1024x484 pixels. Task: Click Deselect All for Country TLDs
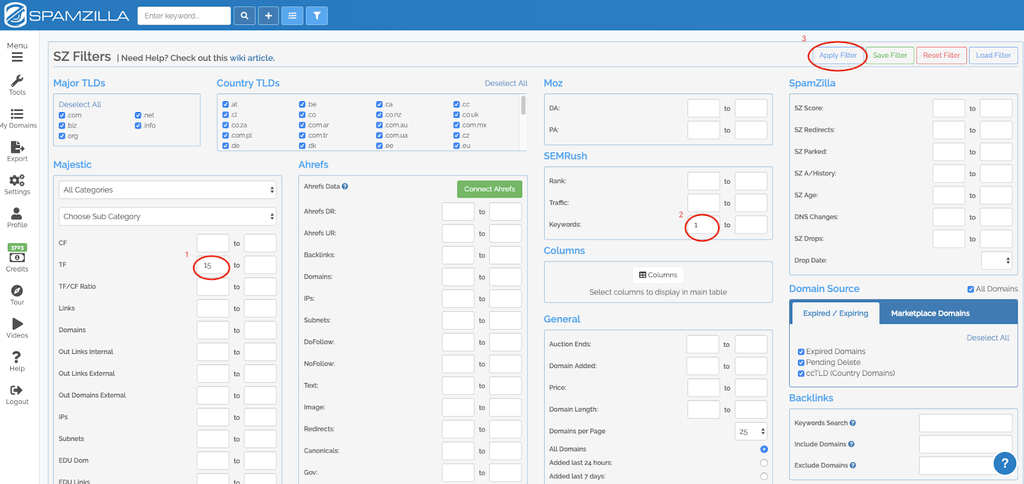point(505,84)
